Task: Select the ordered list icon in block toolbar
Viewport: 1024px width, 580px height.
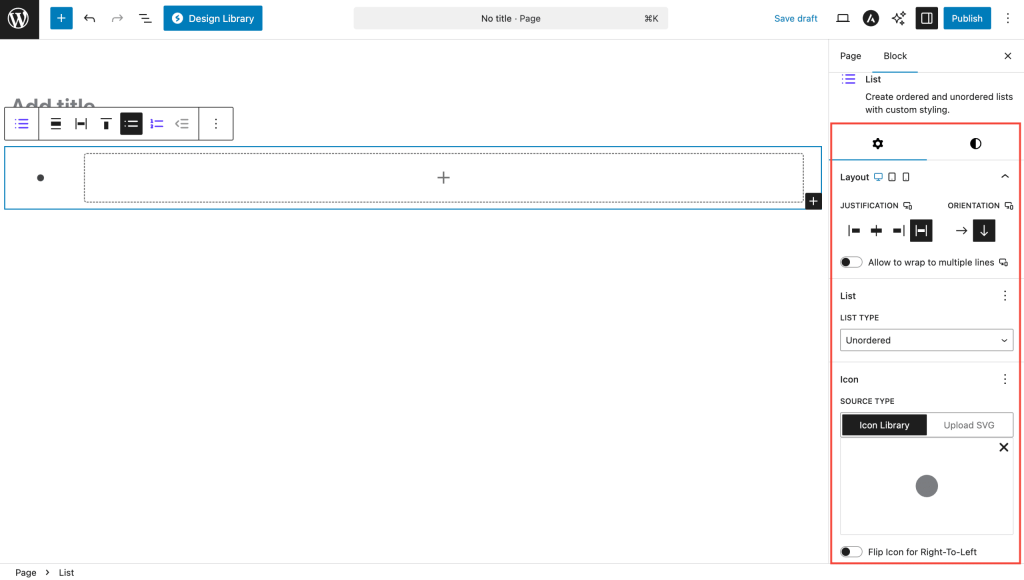Action: (157, 124)
